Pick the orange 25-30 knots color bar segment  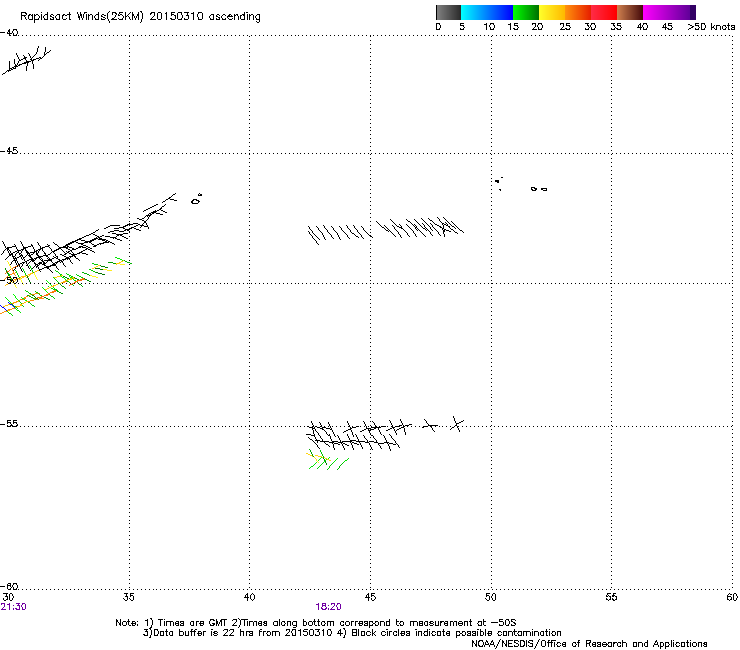tap(578, 12)
